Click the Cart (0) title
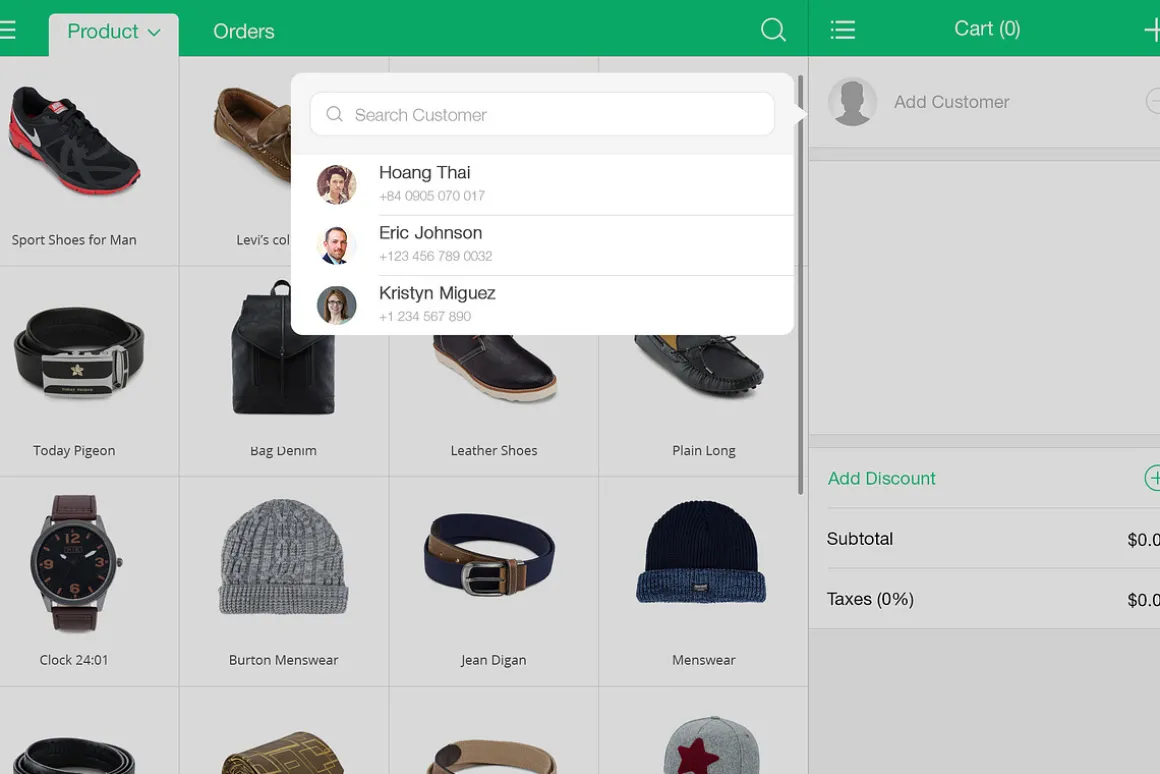1160x774 pixels. [x=987, y=29]
